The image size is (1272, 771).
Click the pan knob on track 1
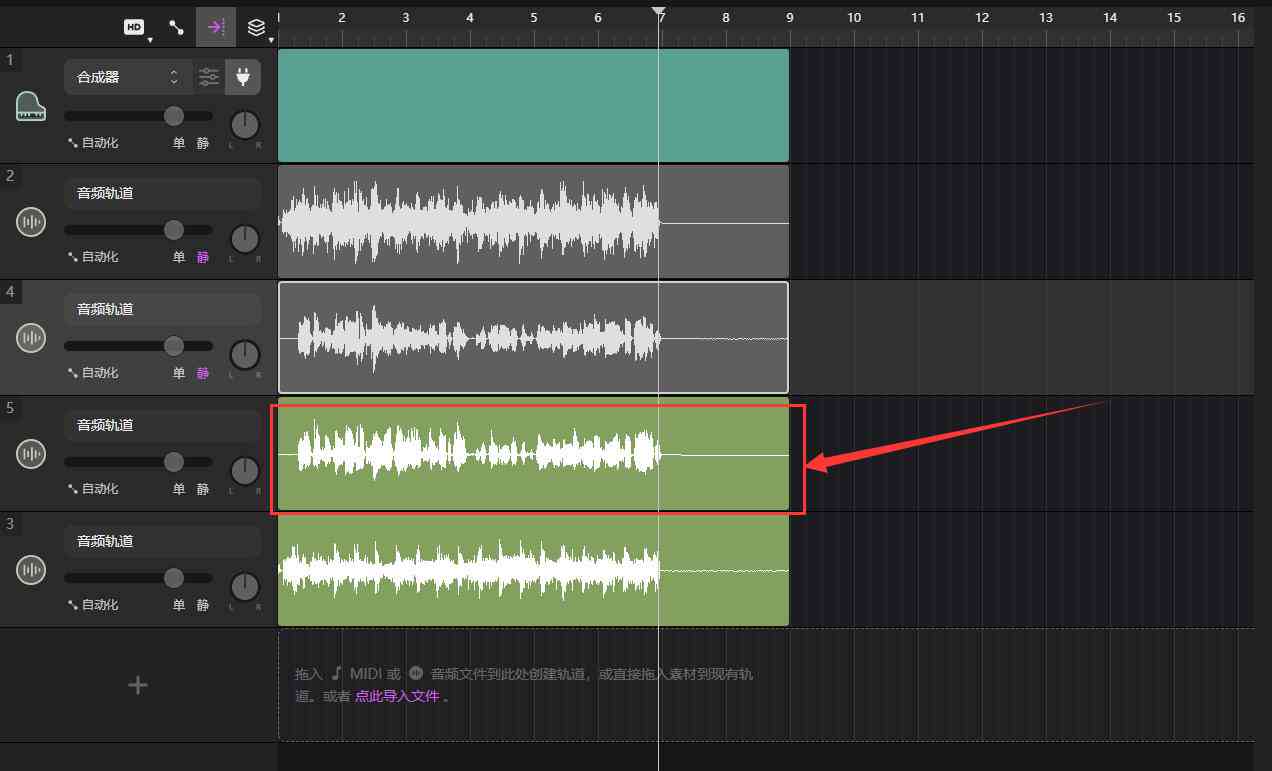(x=244, y=125)
